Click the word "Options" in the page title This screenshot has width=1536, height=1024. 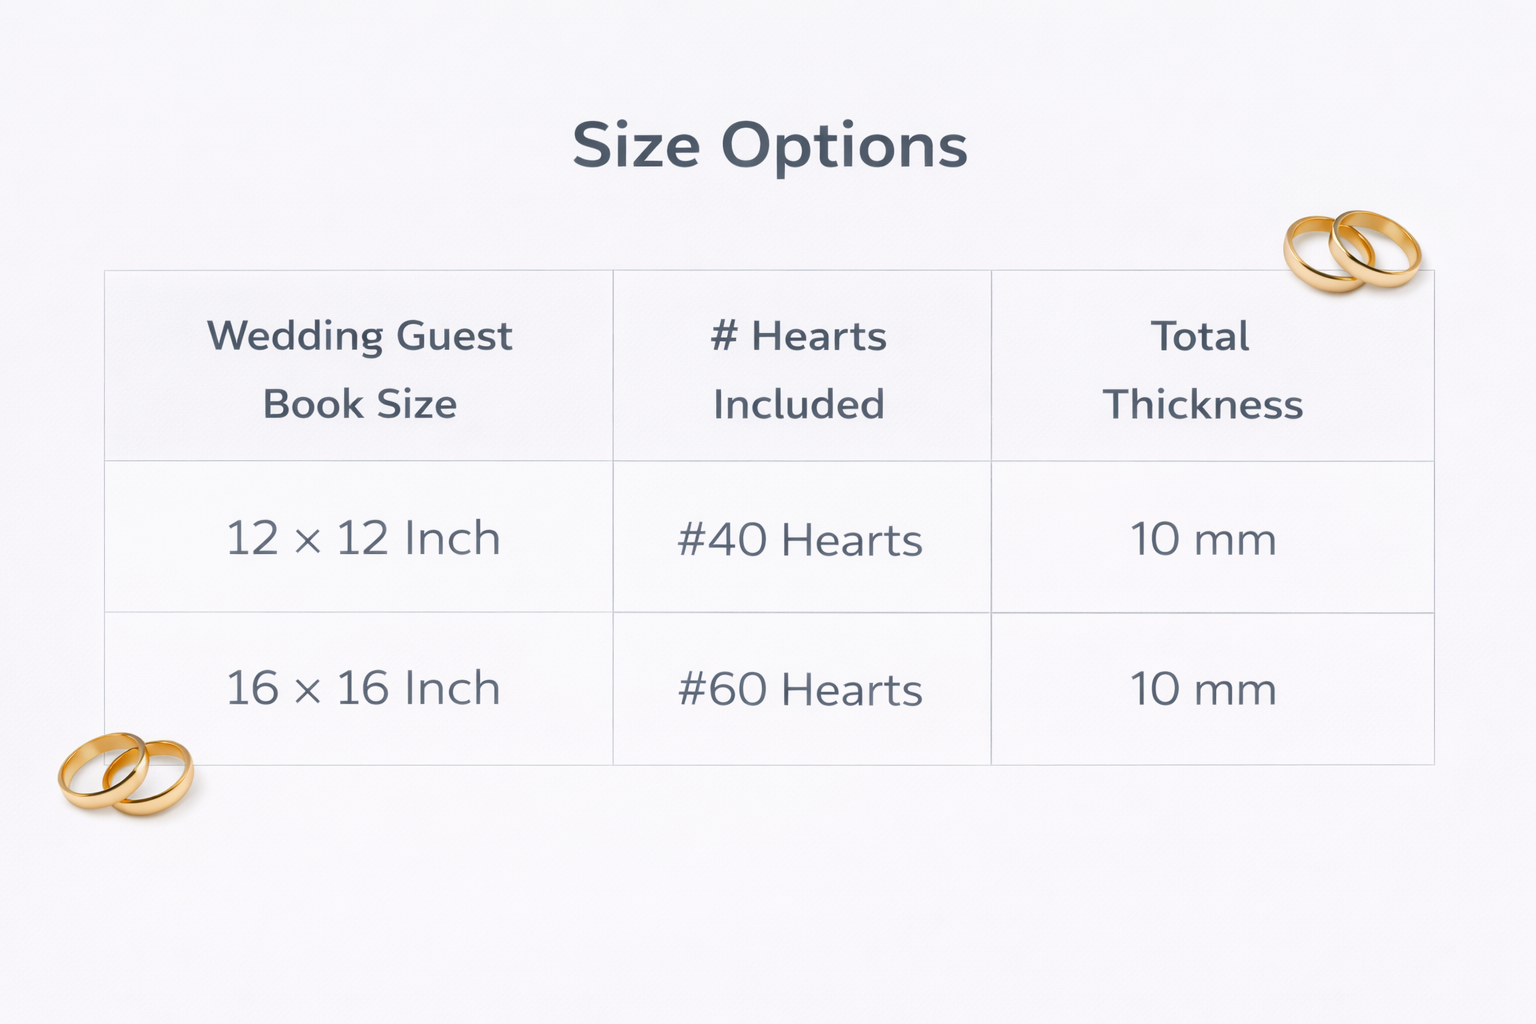click(844, 146)
